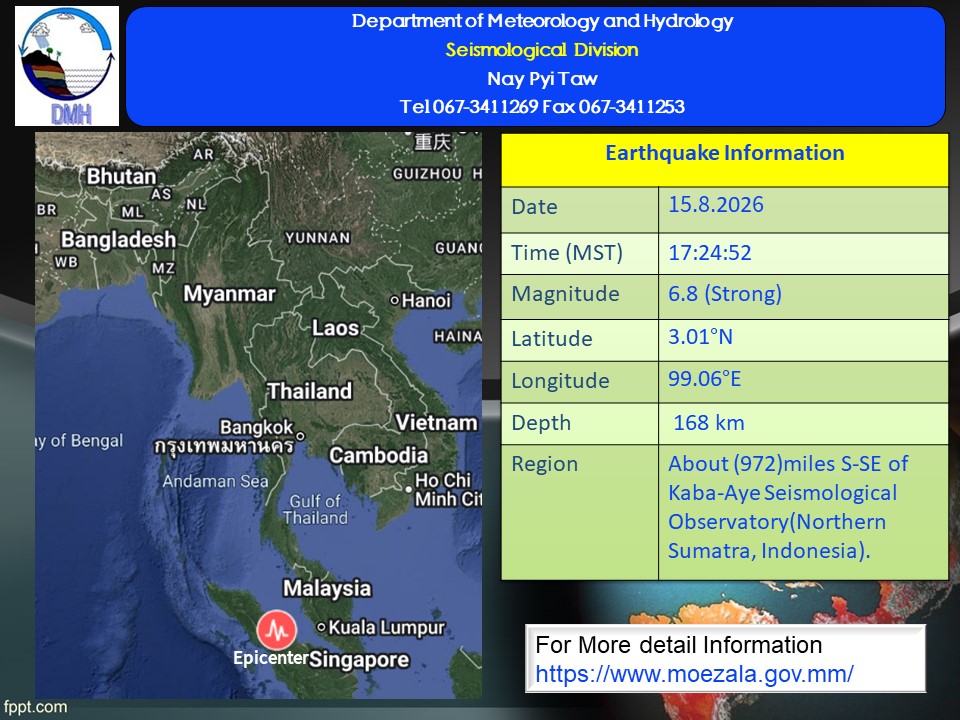Select the longitude value '99.06°E'
Image resolution: width=960 pixels, height=720 pixels.
point(705,379)
